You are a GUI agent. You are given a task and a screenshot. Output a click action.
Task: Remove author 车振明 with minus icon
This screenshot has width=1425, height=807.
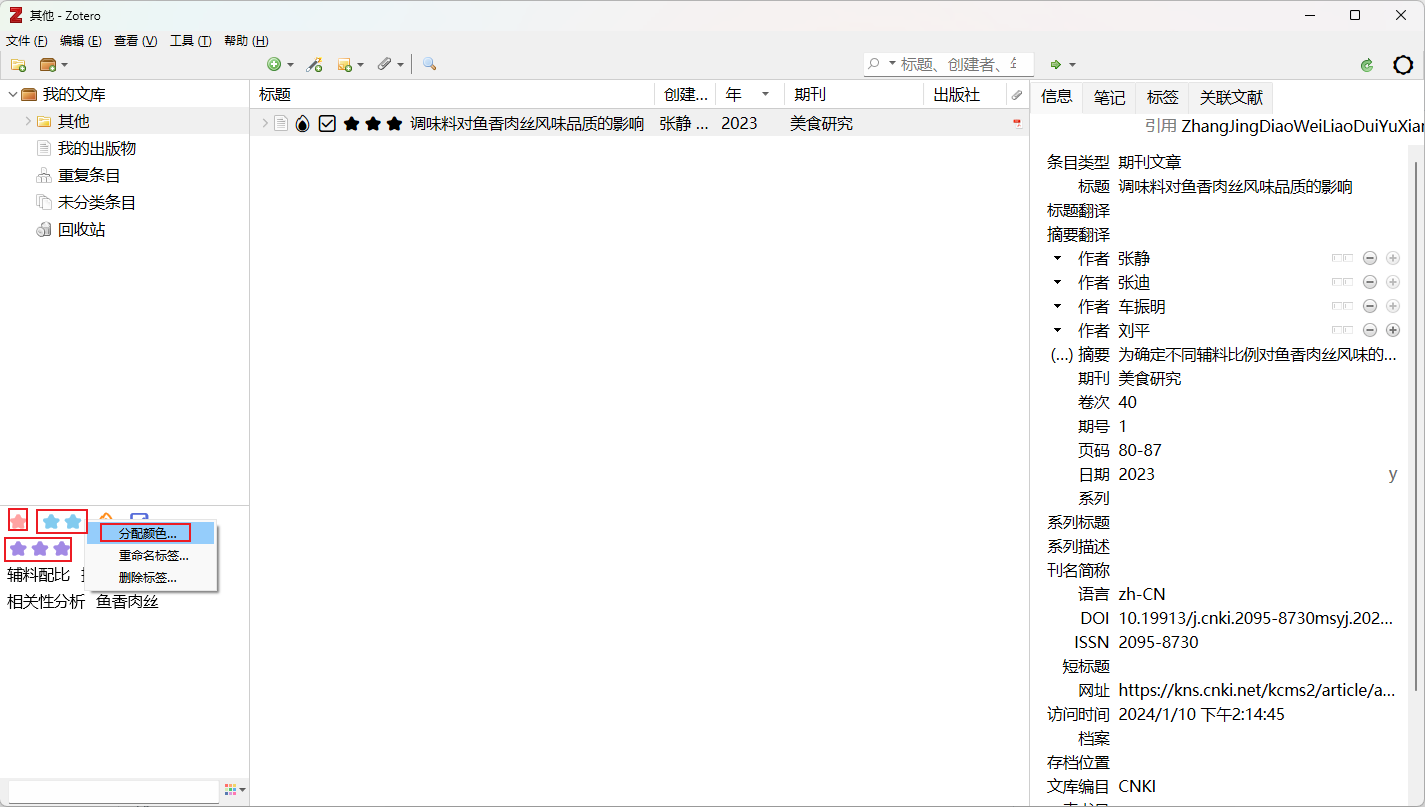pyautogui.click(x=1370, y=306)
